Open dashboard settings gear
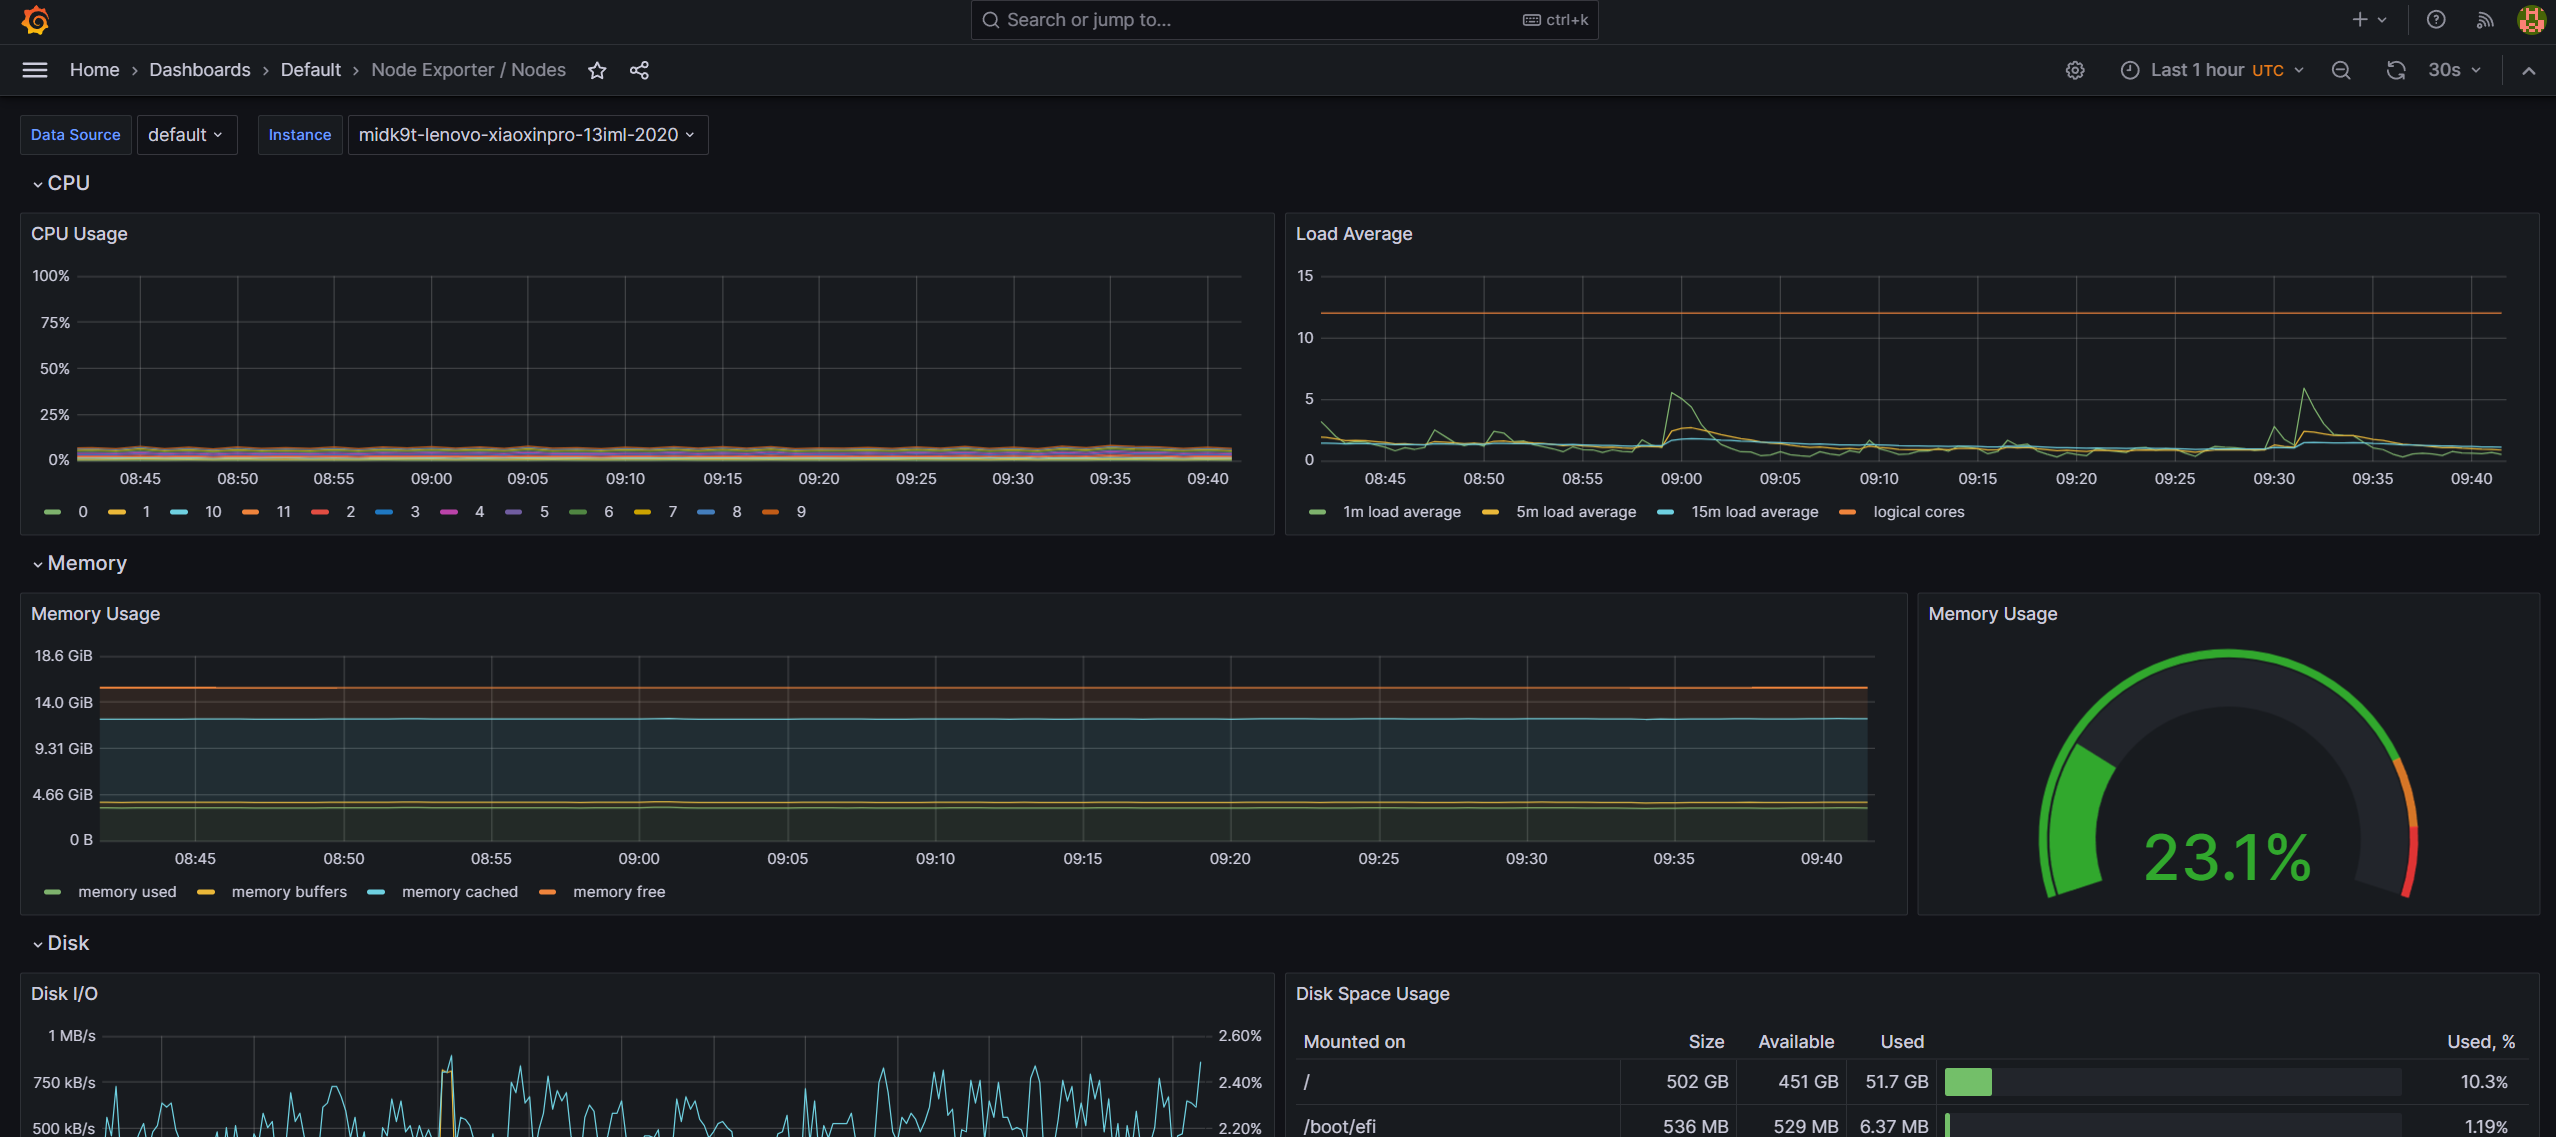This screenshot has height=1137, width=2556. pos(2075,70)
